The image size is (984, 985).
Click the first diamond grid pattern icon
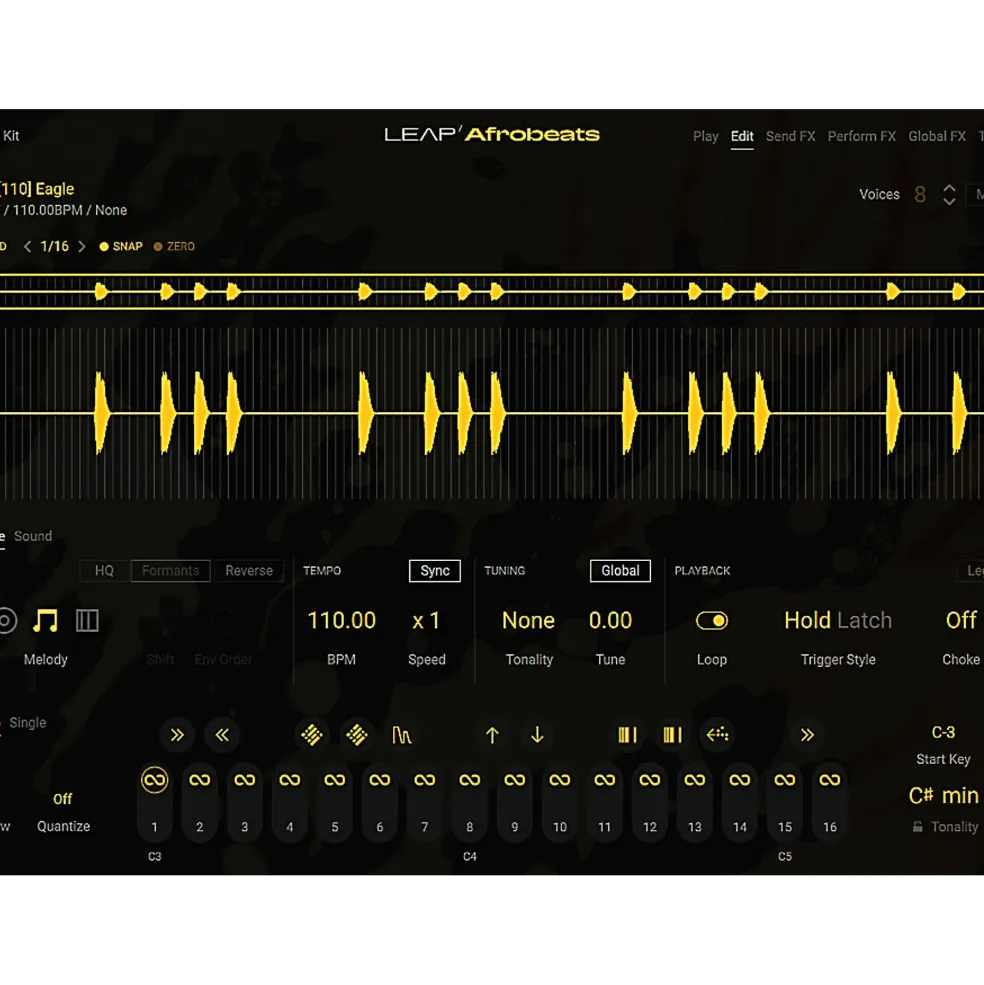click(312, 734)
